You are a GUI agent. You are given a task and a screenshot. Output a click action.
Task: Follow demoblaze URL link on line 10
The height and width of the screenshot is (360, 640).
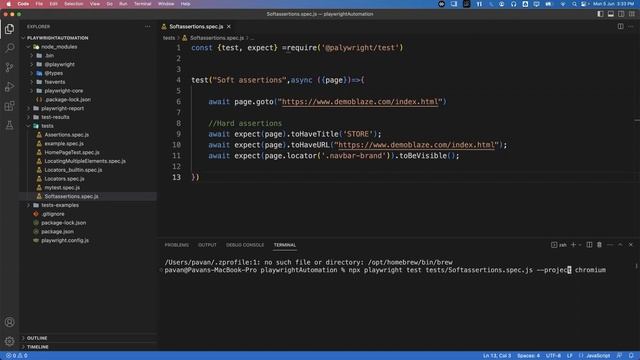click(416, 145)
